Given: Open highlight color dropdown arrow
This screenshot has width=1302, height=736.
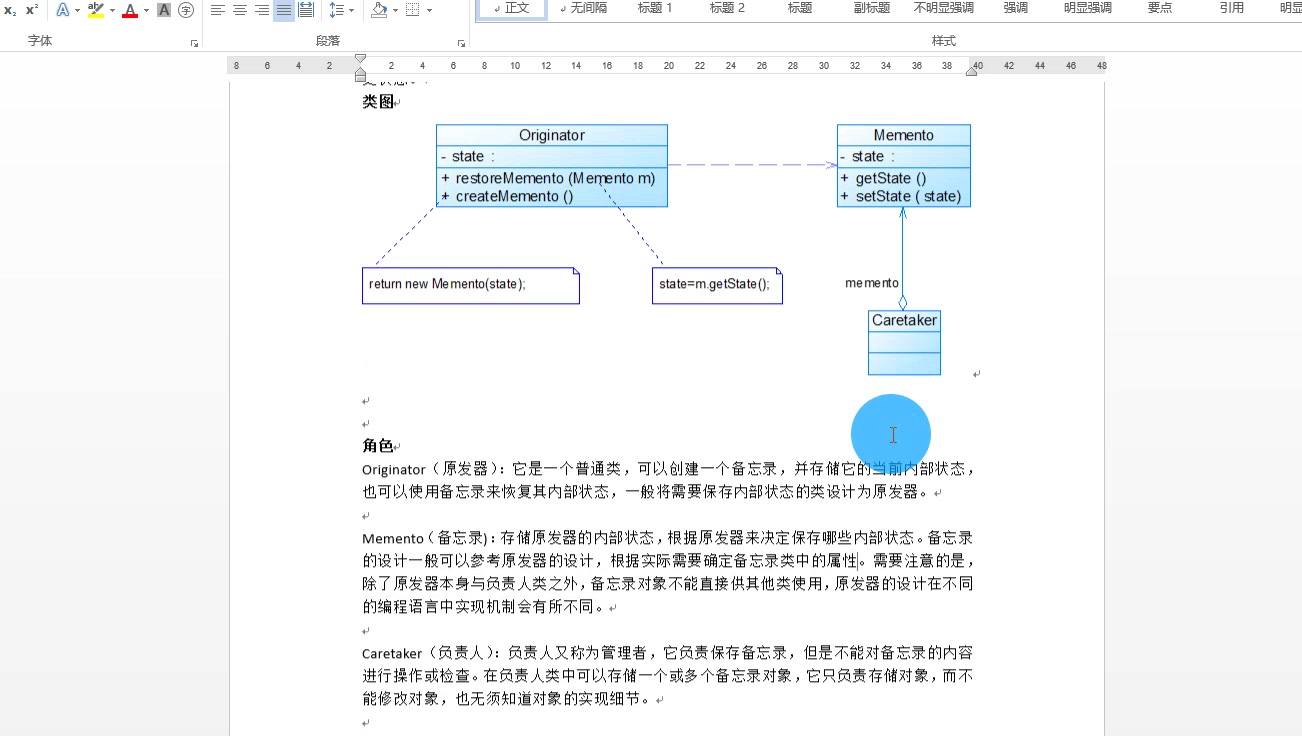Looking at the screenshot, I should click(x=112, y=10).
